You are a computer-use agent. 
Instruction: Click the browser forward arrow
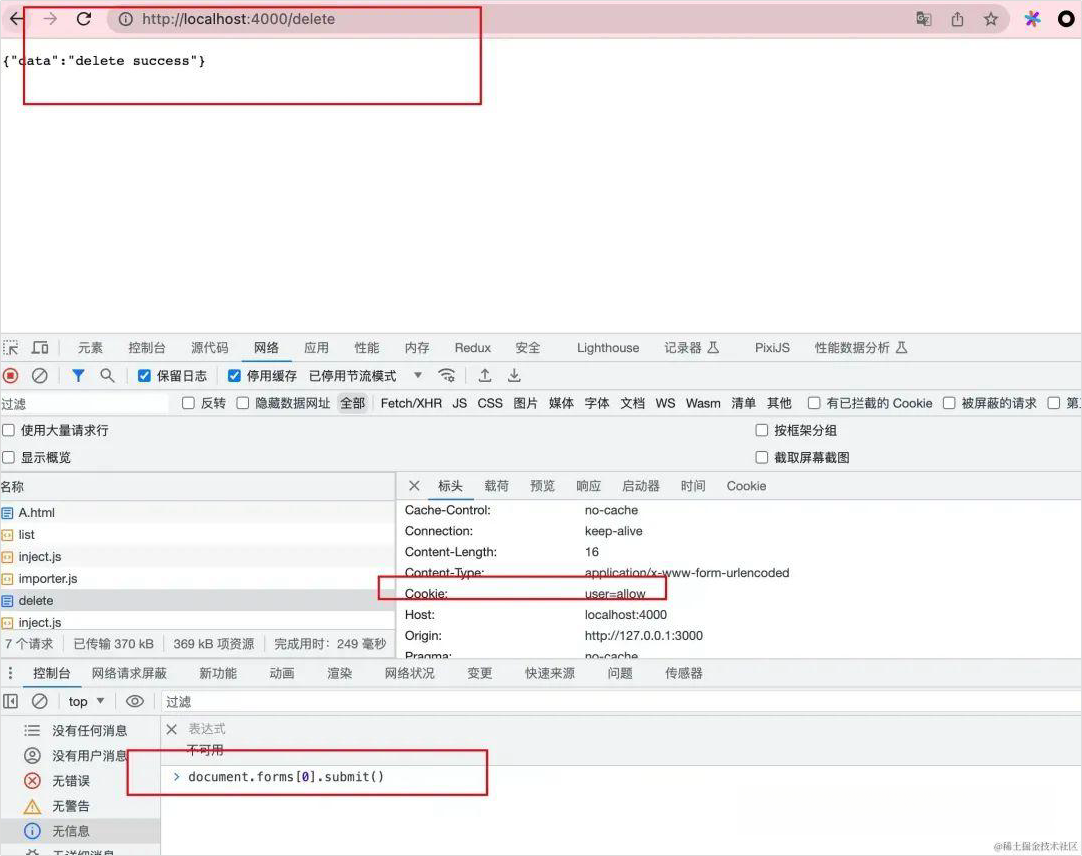[50, 19]
